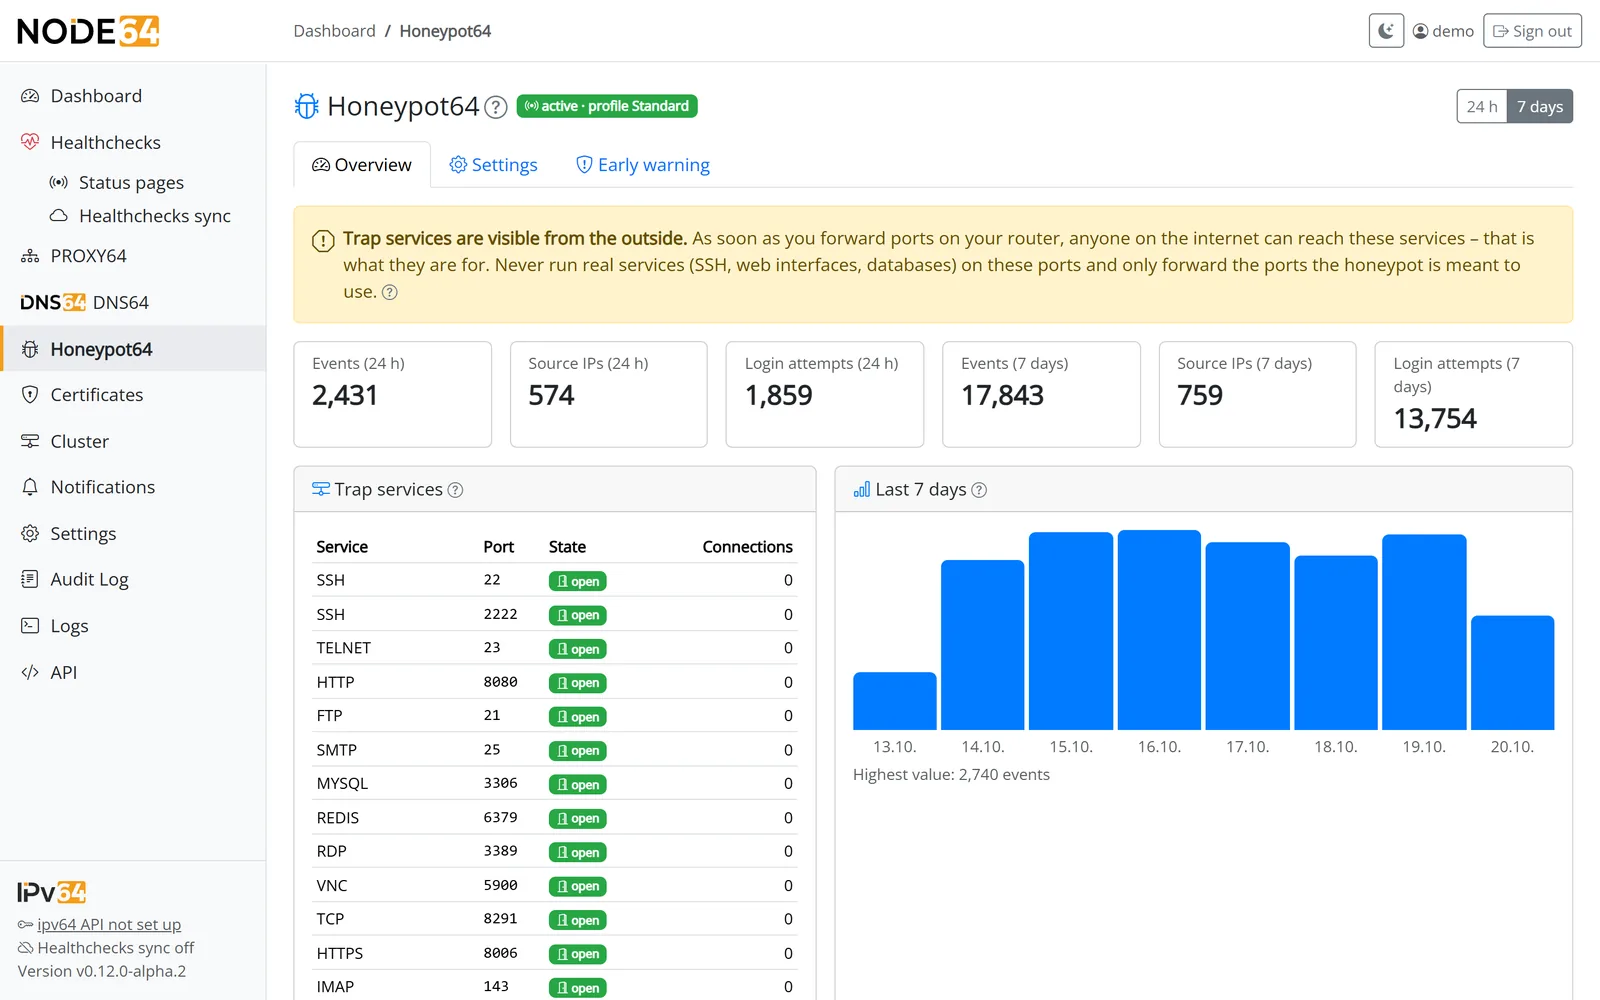Click 'ipv64 API not set up' link

[x=109, y=925]
